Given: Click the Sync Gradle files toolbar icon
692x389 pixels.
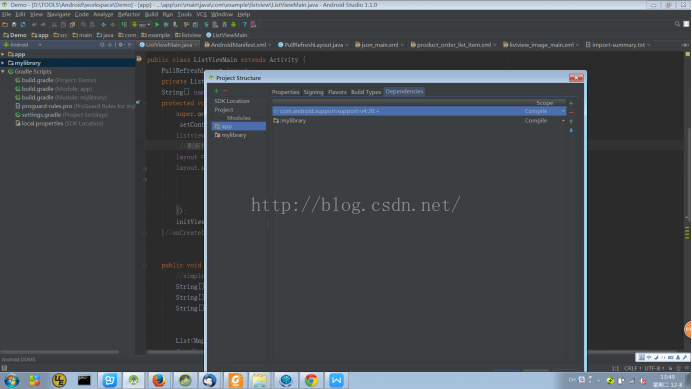Looking at the screenshot, I should click(x=207, y=25).
